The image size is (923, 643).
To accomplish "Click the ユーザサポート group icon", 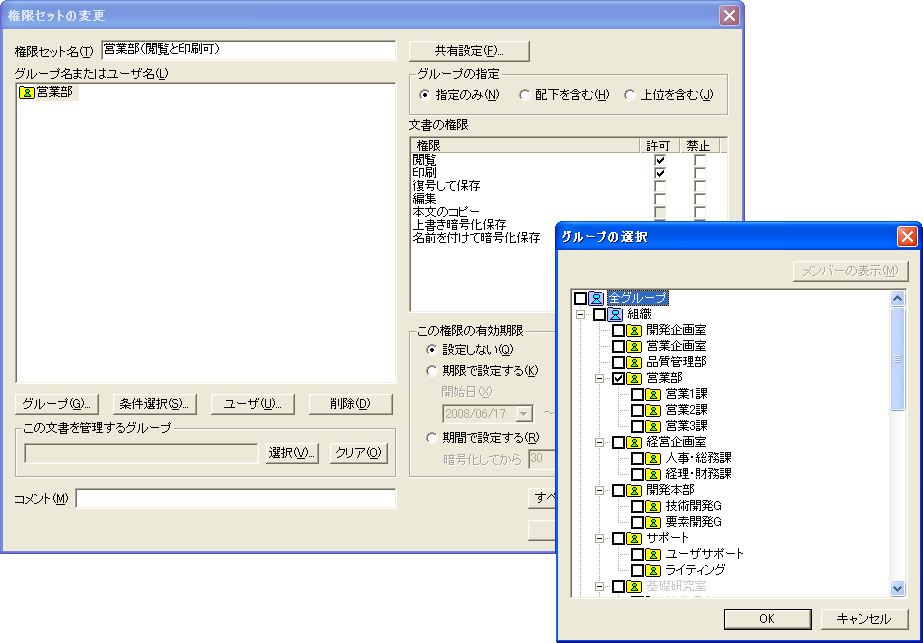I will tap(653, 554).
